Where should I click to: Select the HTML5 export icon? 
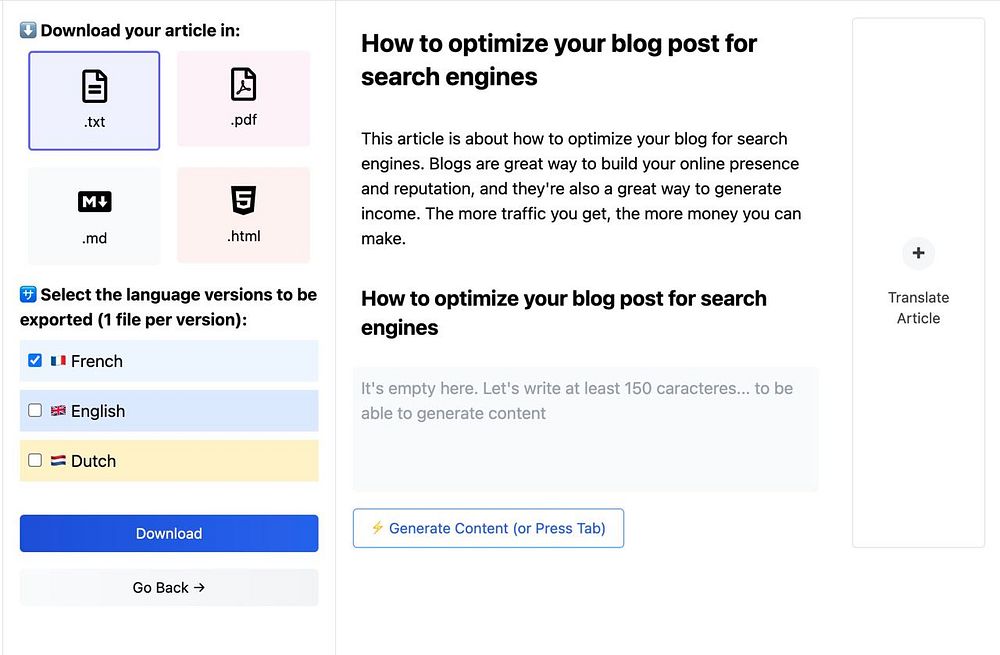[x=243, y=201]
